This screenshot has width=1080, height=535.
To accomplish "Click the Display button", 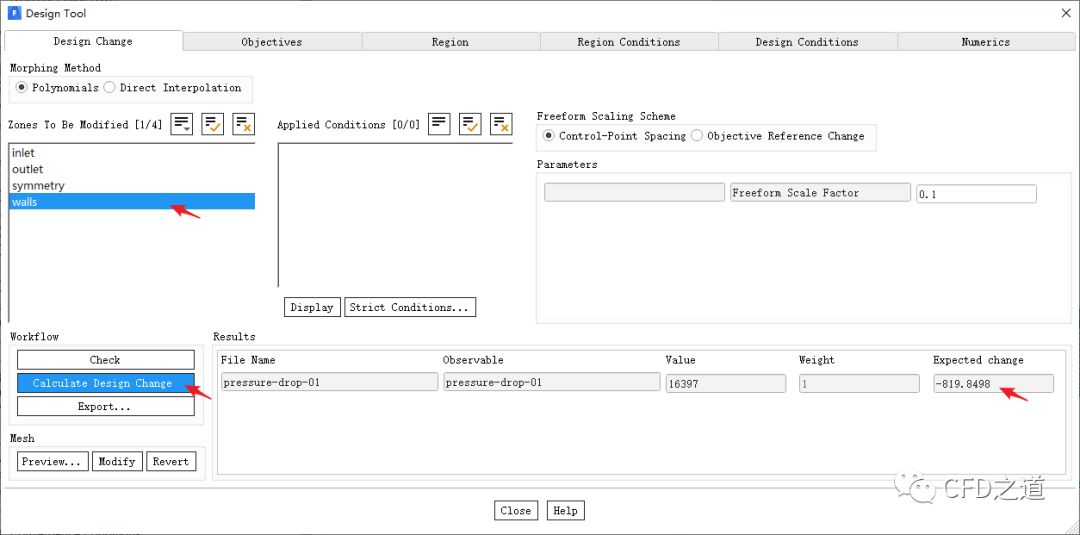I will tap(312, 307).
